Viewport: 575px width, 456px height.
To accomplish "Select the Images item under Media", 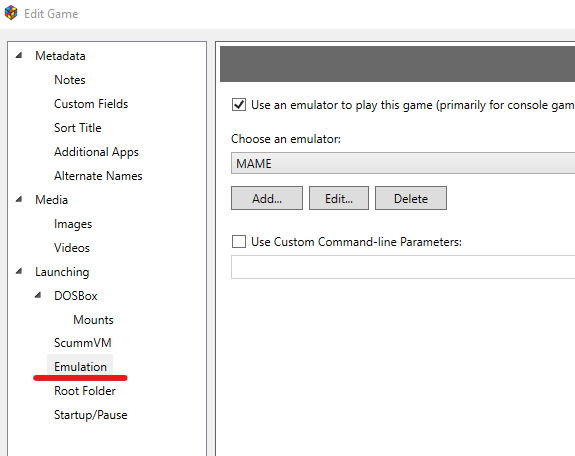I will [73, 224].
